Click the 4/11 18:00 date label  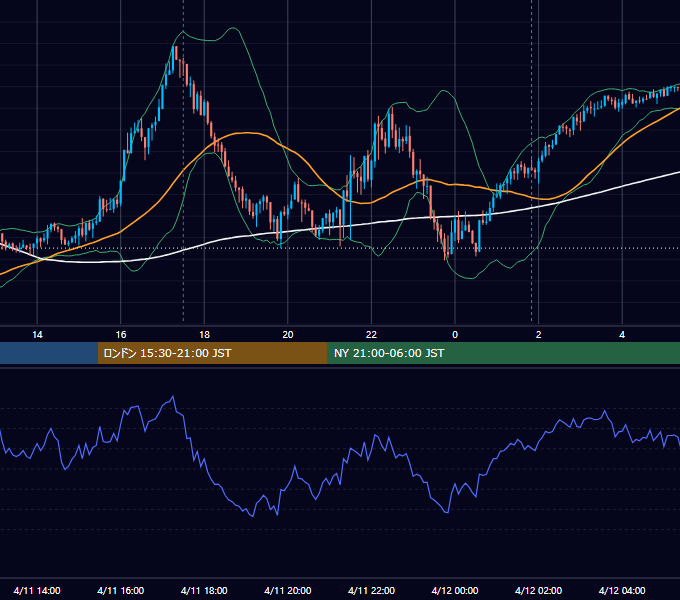(x=204, y=590)
